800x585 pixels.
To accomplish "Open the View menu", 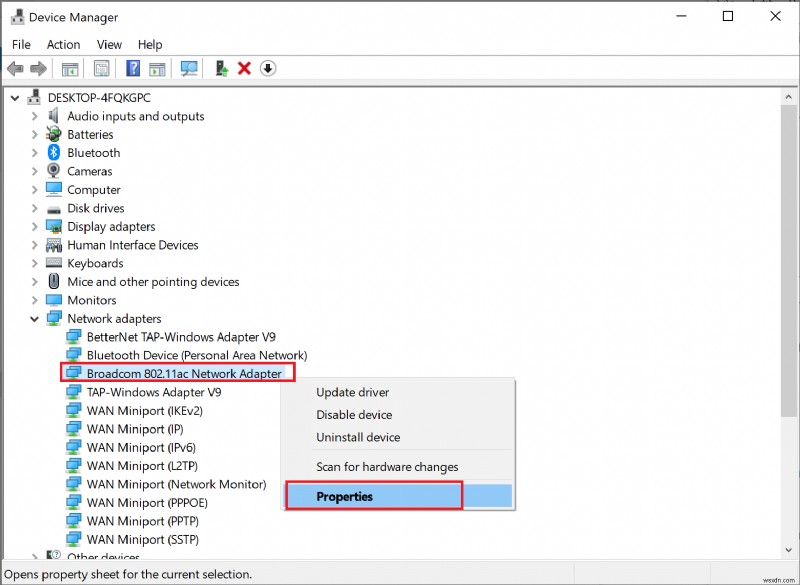I will pyautogui.click(x=109, y=44).
